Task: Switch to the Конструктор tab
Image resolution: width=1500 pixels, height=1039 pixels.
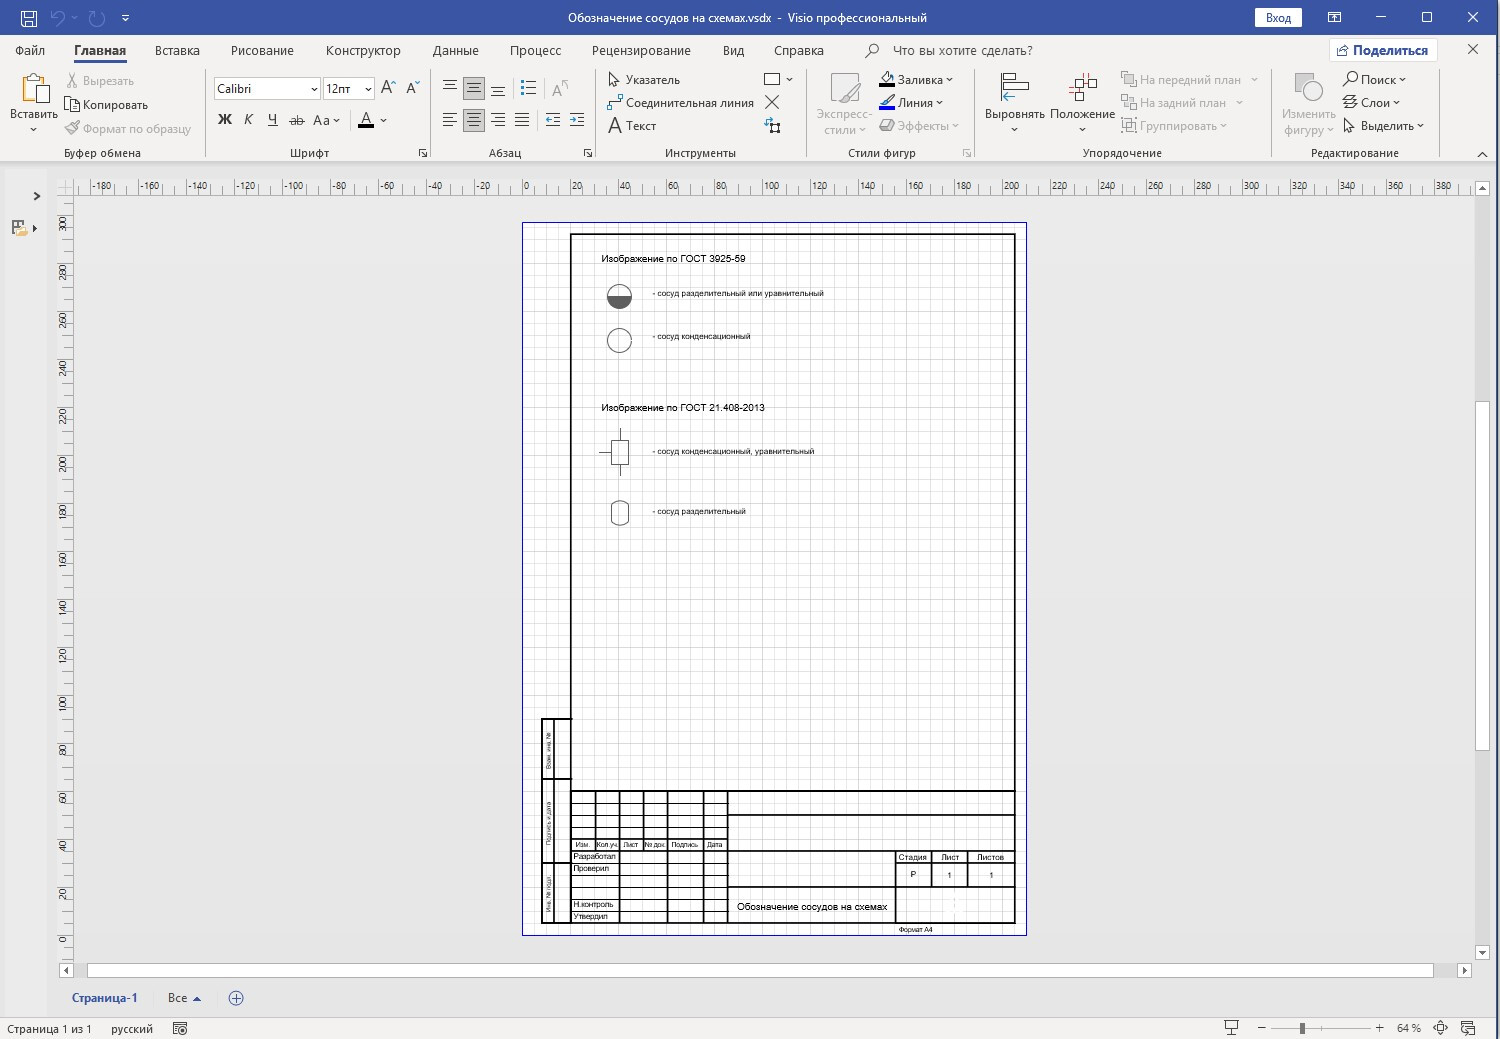Action: point(362,50)
